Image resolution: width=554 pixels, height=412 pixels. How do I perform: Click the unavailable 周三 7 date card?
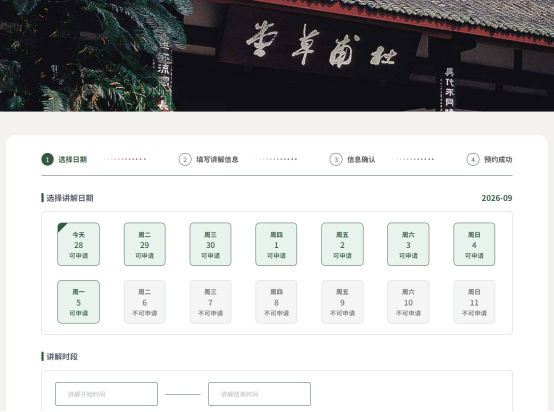pyautogui.click(x=210, y=302)
